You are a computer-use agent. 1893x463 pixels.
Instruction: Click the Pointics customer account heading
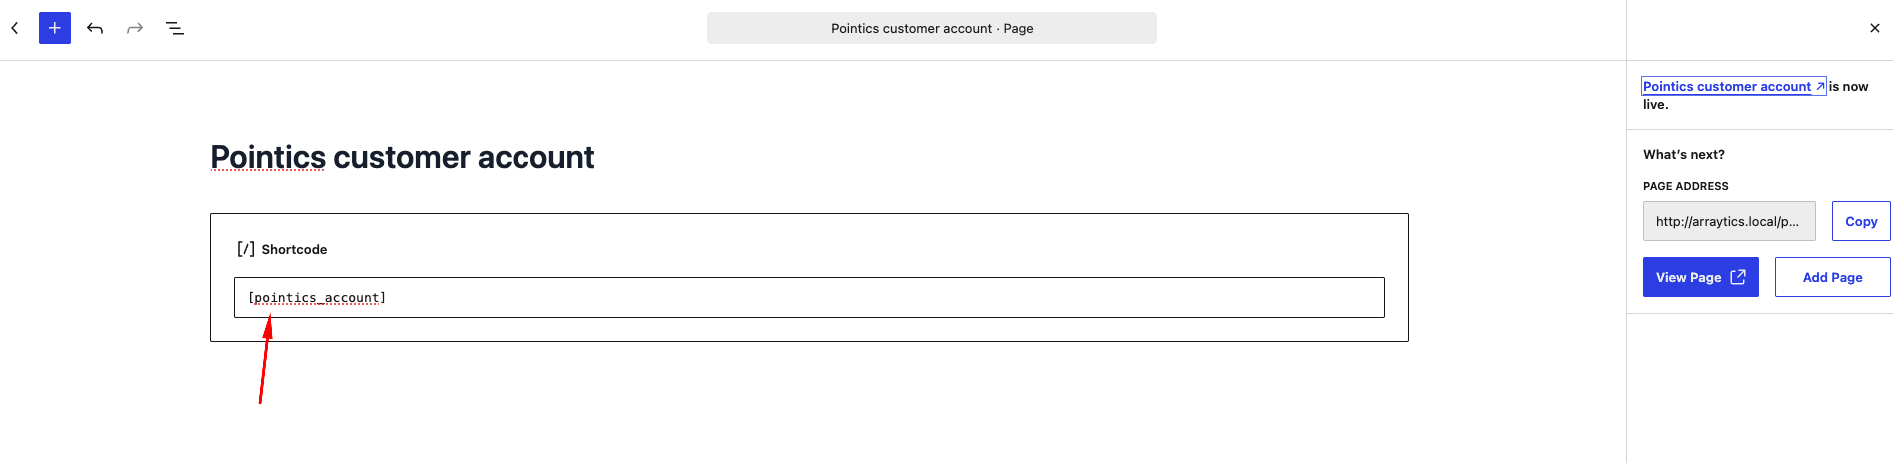point(402,157)
